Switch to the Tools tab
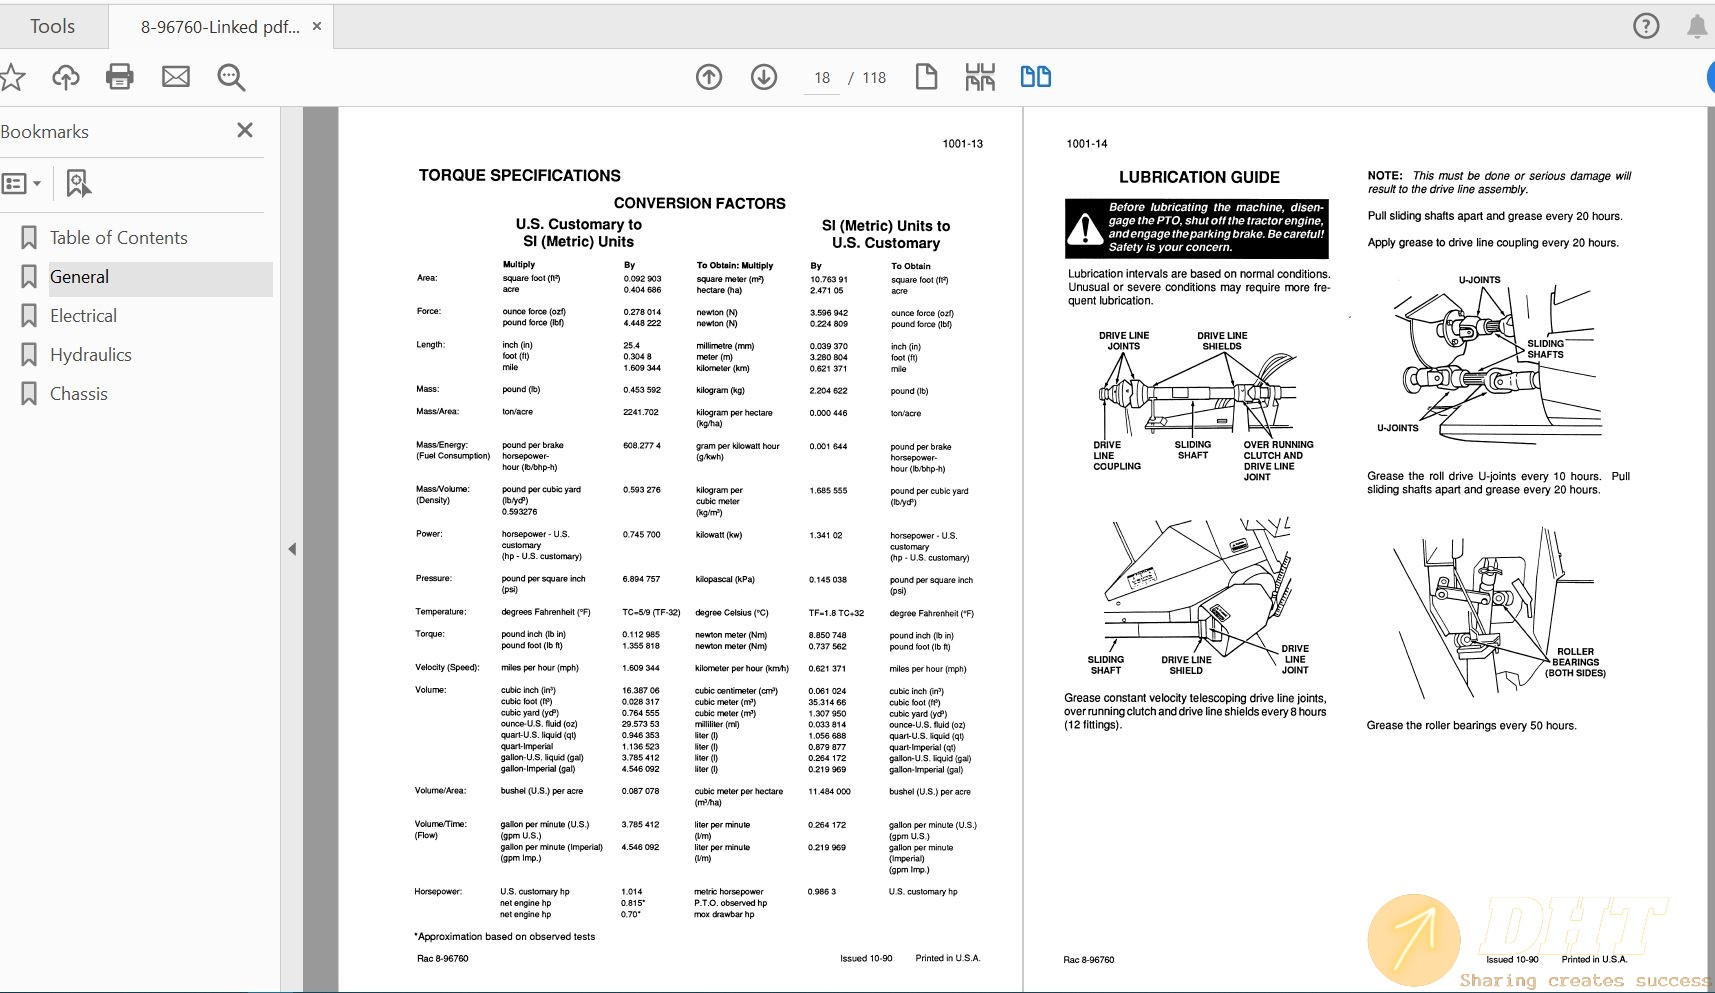The height and width of the screenshot is (993, 1715). coord(52,27)
